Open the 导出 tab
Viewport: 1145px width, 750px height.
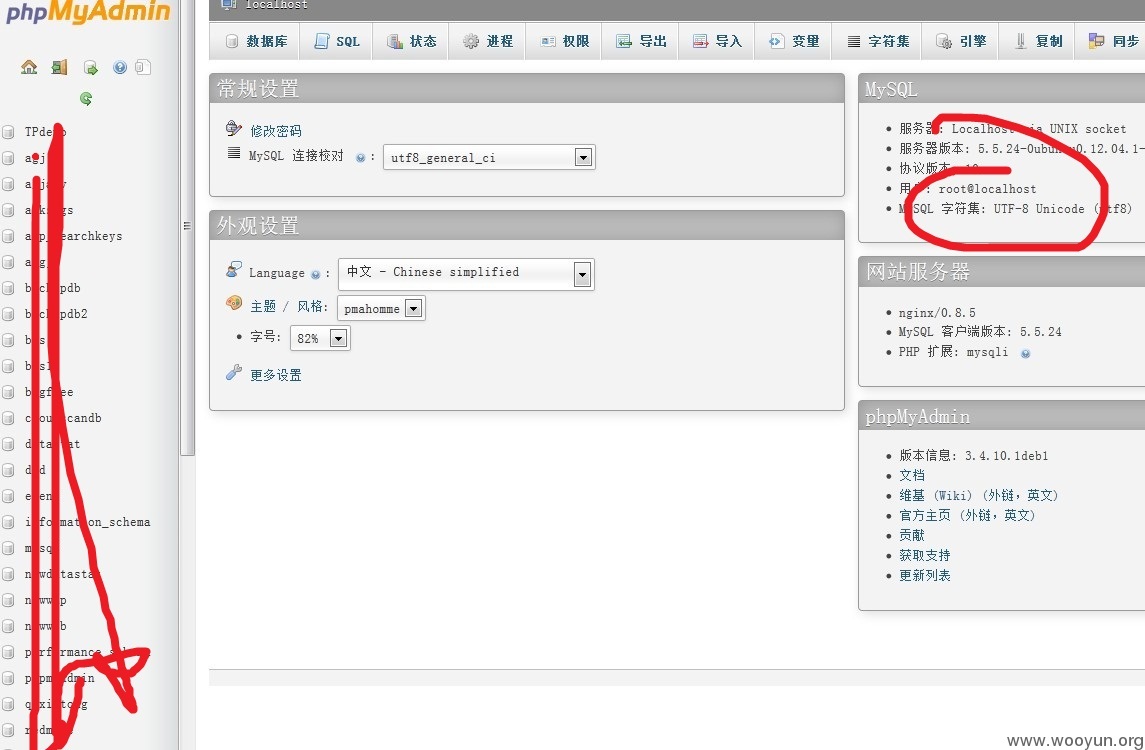(641, 42)
